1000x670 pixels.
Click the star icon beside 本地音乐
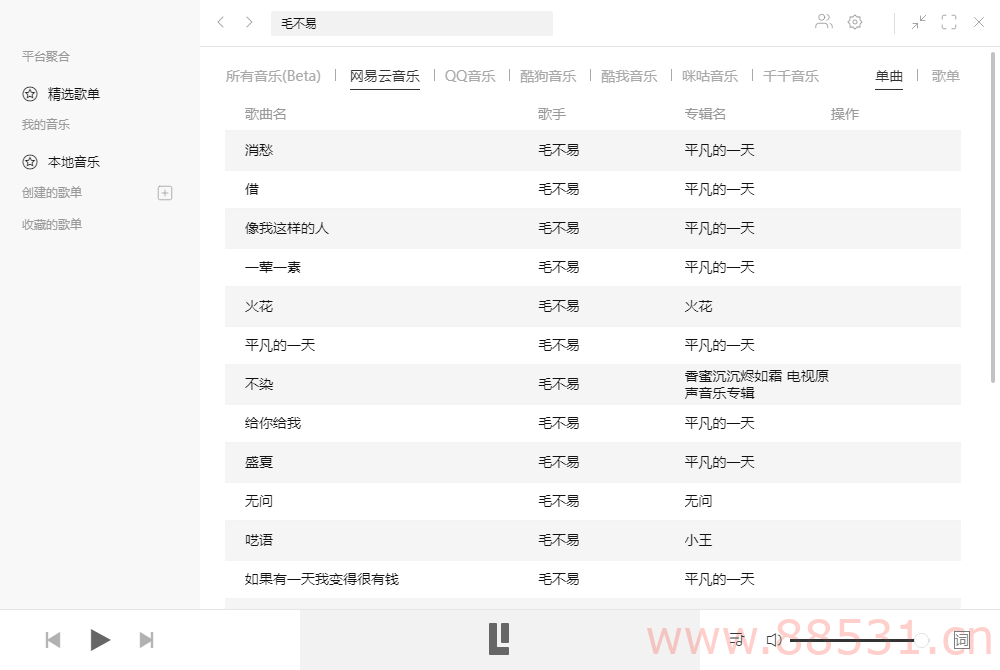(x=30, y=162)
